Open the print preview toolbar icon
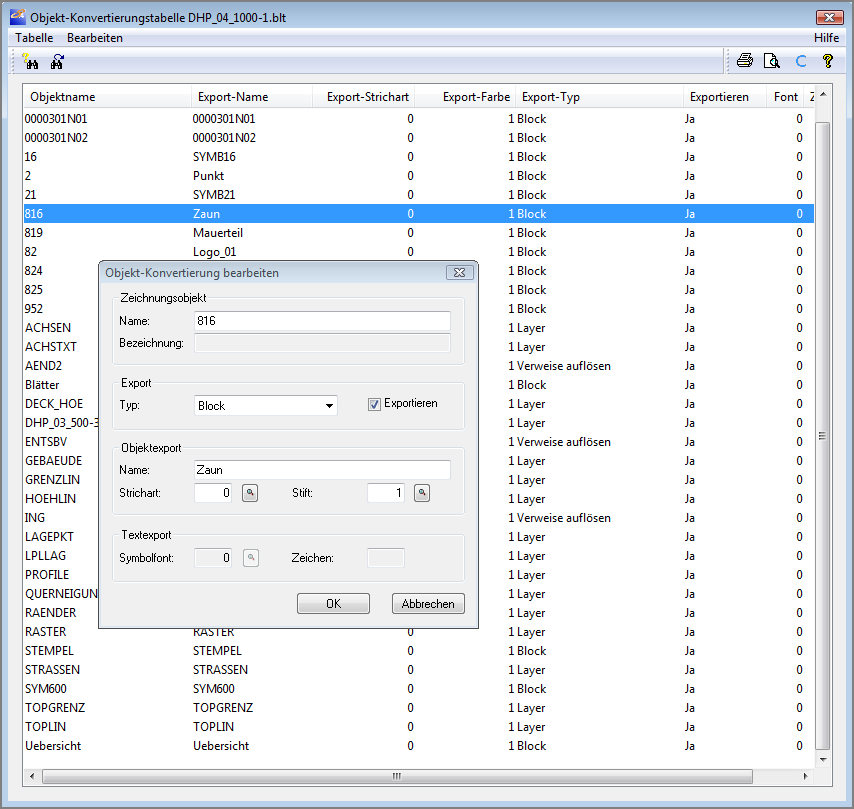 tap(772, 60)
